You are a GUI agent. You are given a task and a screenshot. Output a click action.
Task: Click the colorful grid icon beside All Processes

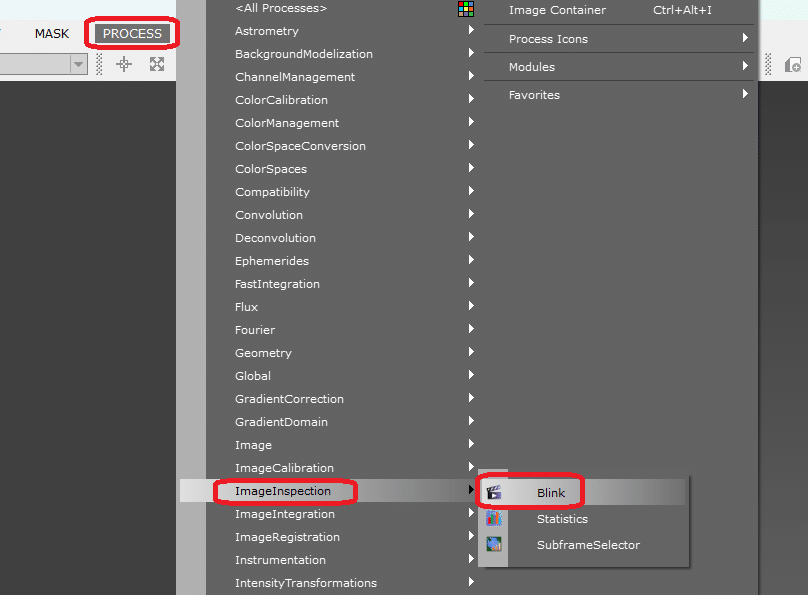point(466,9)
